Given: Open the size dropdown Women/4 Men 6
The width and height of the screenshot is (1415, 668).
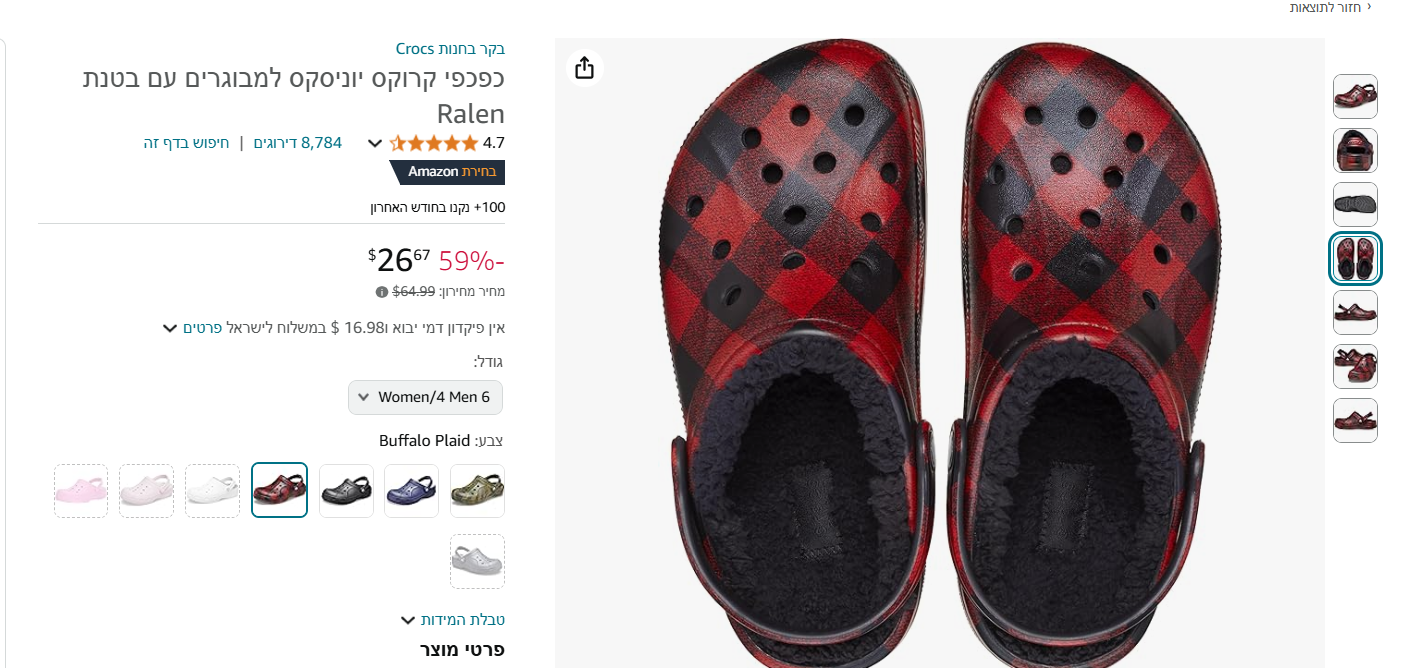Looking at the screenshot, I should [x=425, y=397].
